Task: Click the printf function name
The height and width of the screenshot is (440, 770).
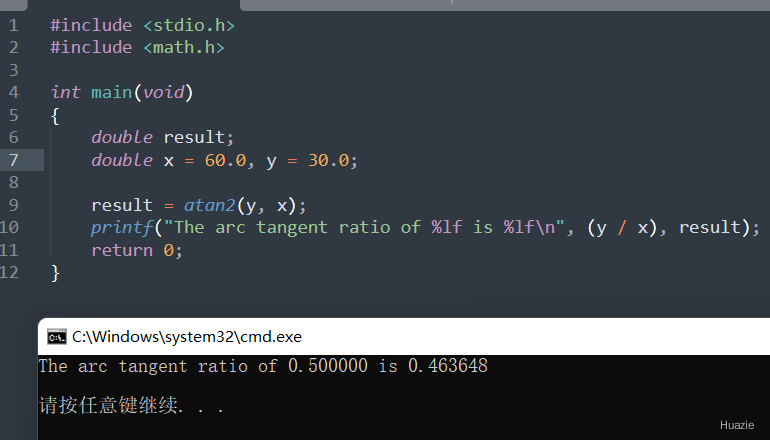Action: [x=122, y=227]
